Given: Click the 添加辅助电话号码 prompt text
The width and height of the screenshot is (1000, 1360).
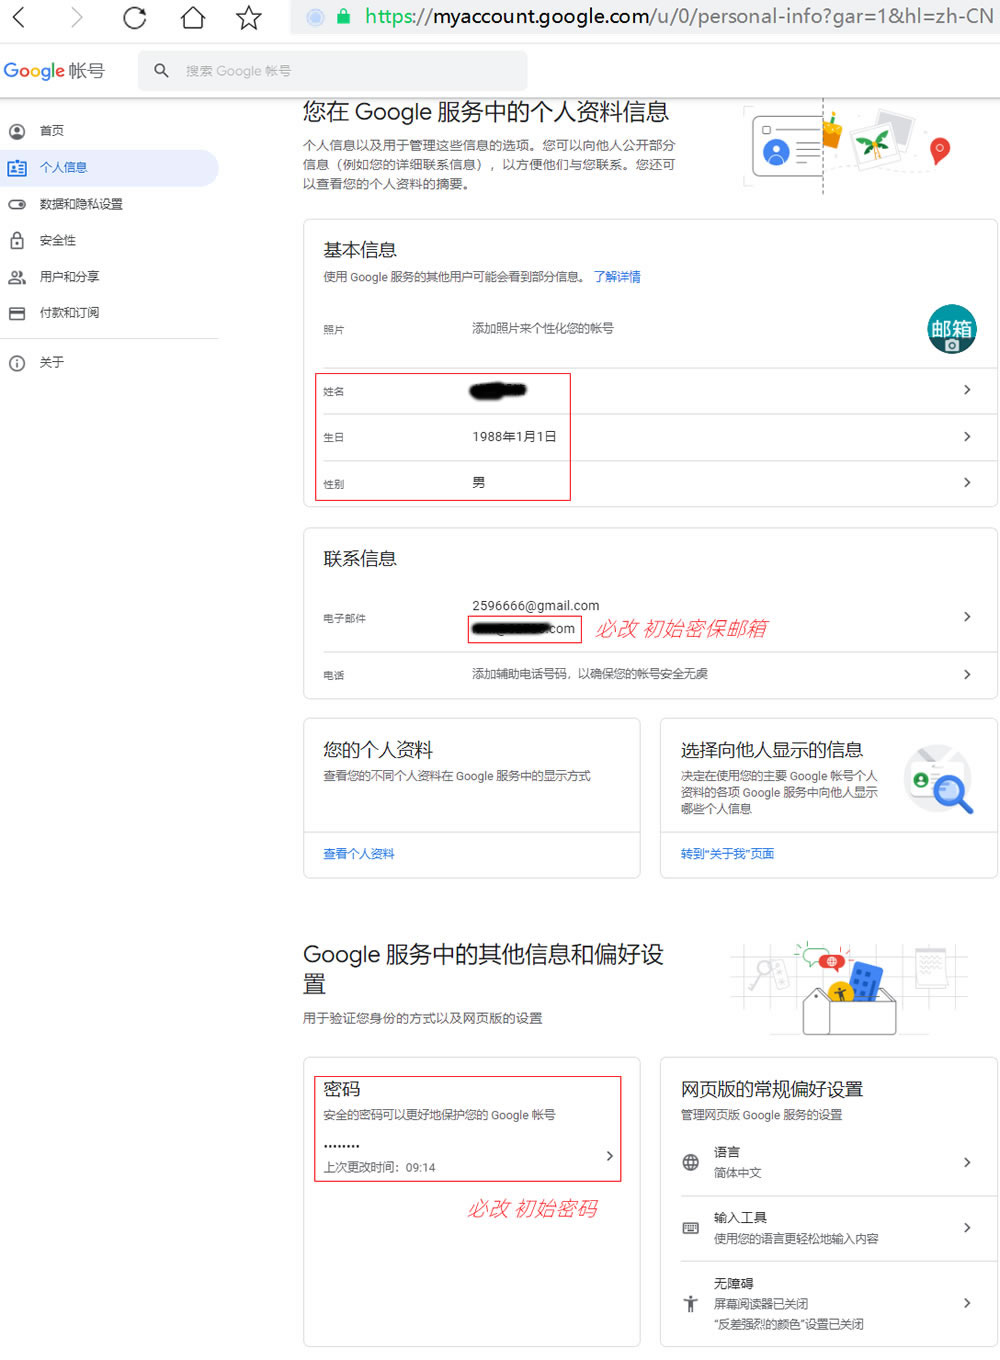Looking at the screenshot, I should 590,675.
